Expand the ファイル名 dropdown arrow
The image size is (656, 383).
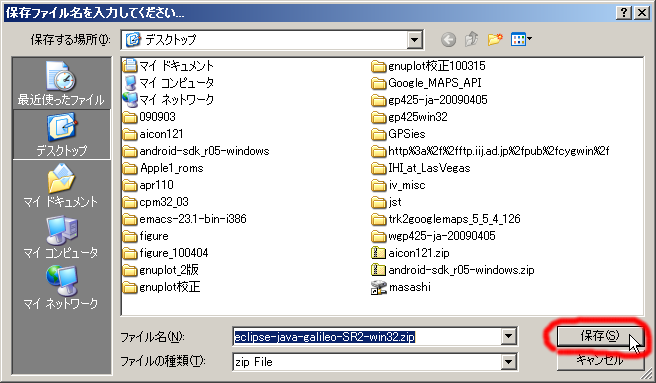coord(508,336)
